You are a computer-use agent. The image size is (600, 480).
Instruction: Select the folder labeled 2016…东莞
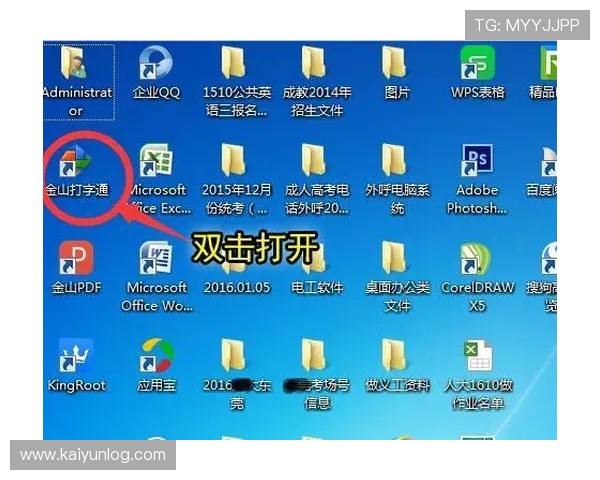233,355
